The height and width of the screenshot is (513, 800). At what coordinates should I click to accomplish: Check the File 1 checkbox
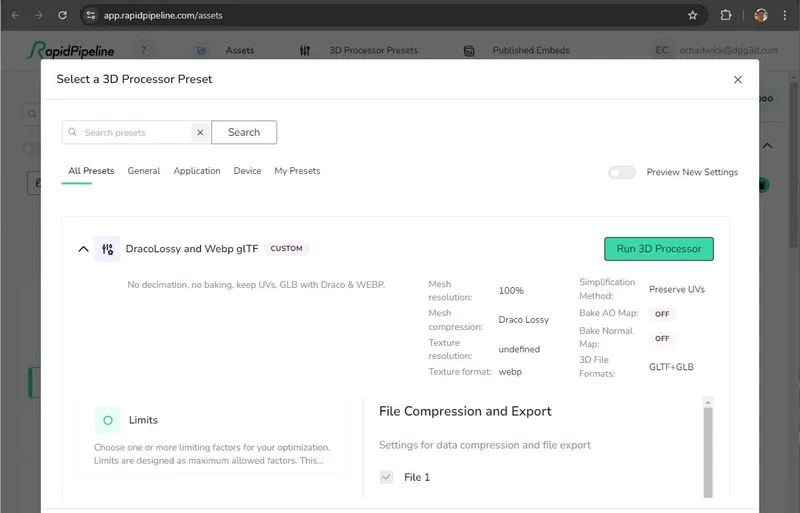tap(386, 477)
